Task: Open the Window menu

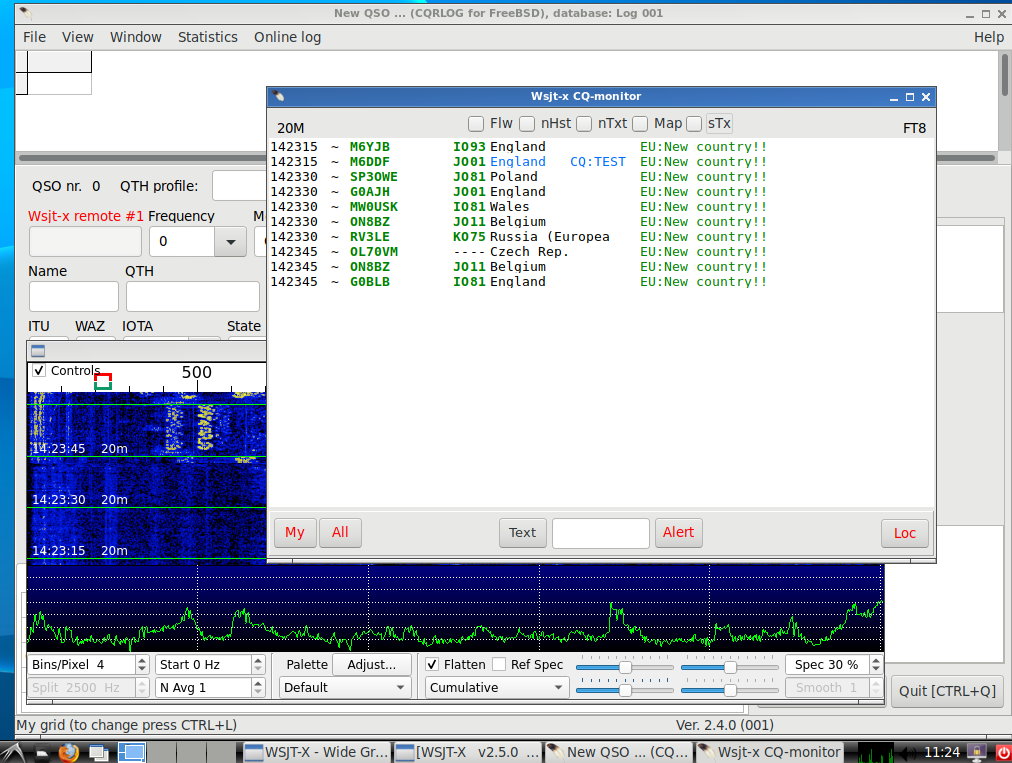Action: point(136,37)
